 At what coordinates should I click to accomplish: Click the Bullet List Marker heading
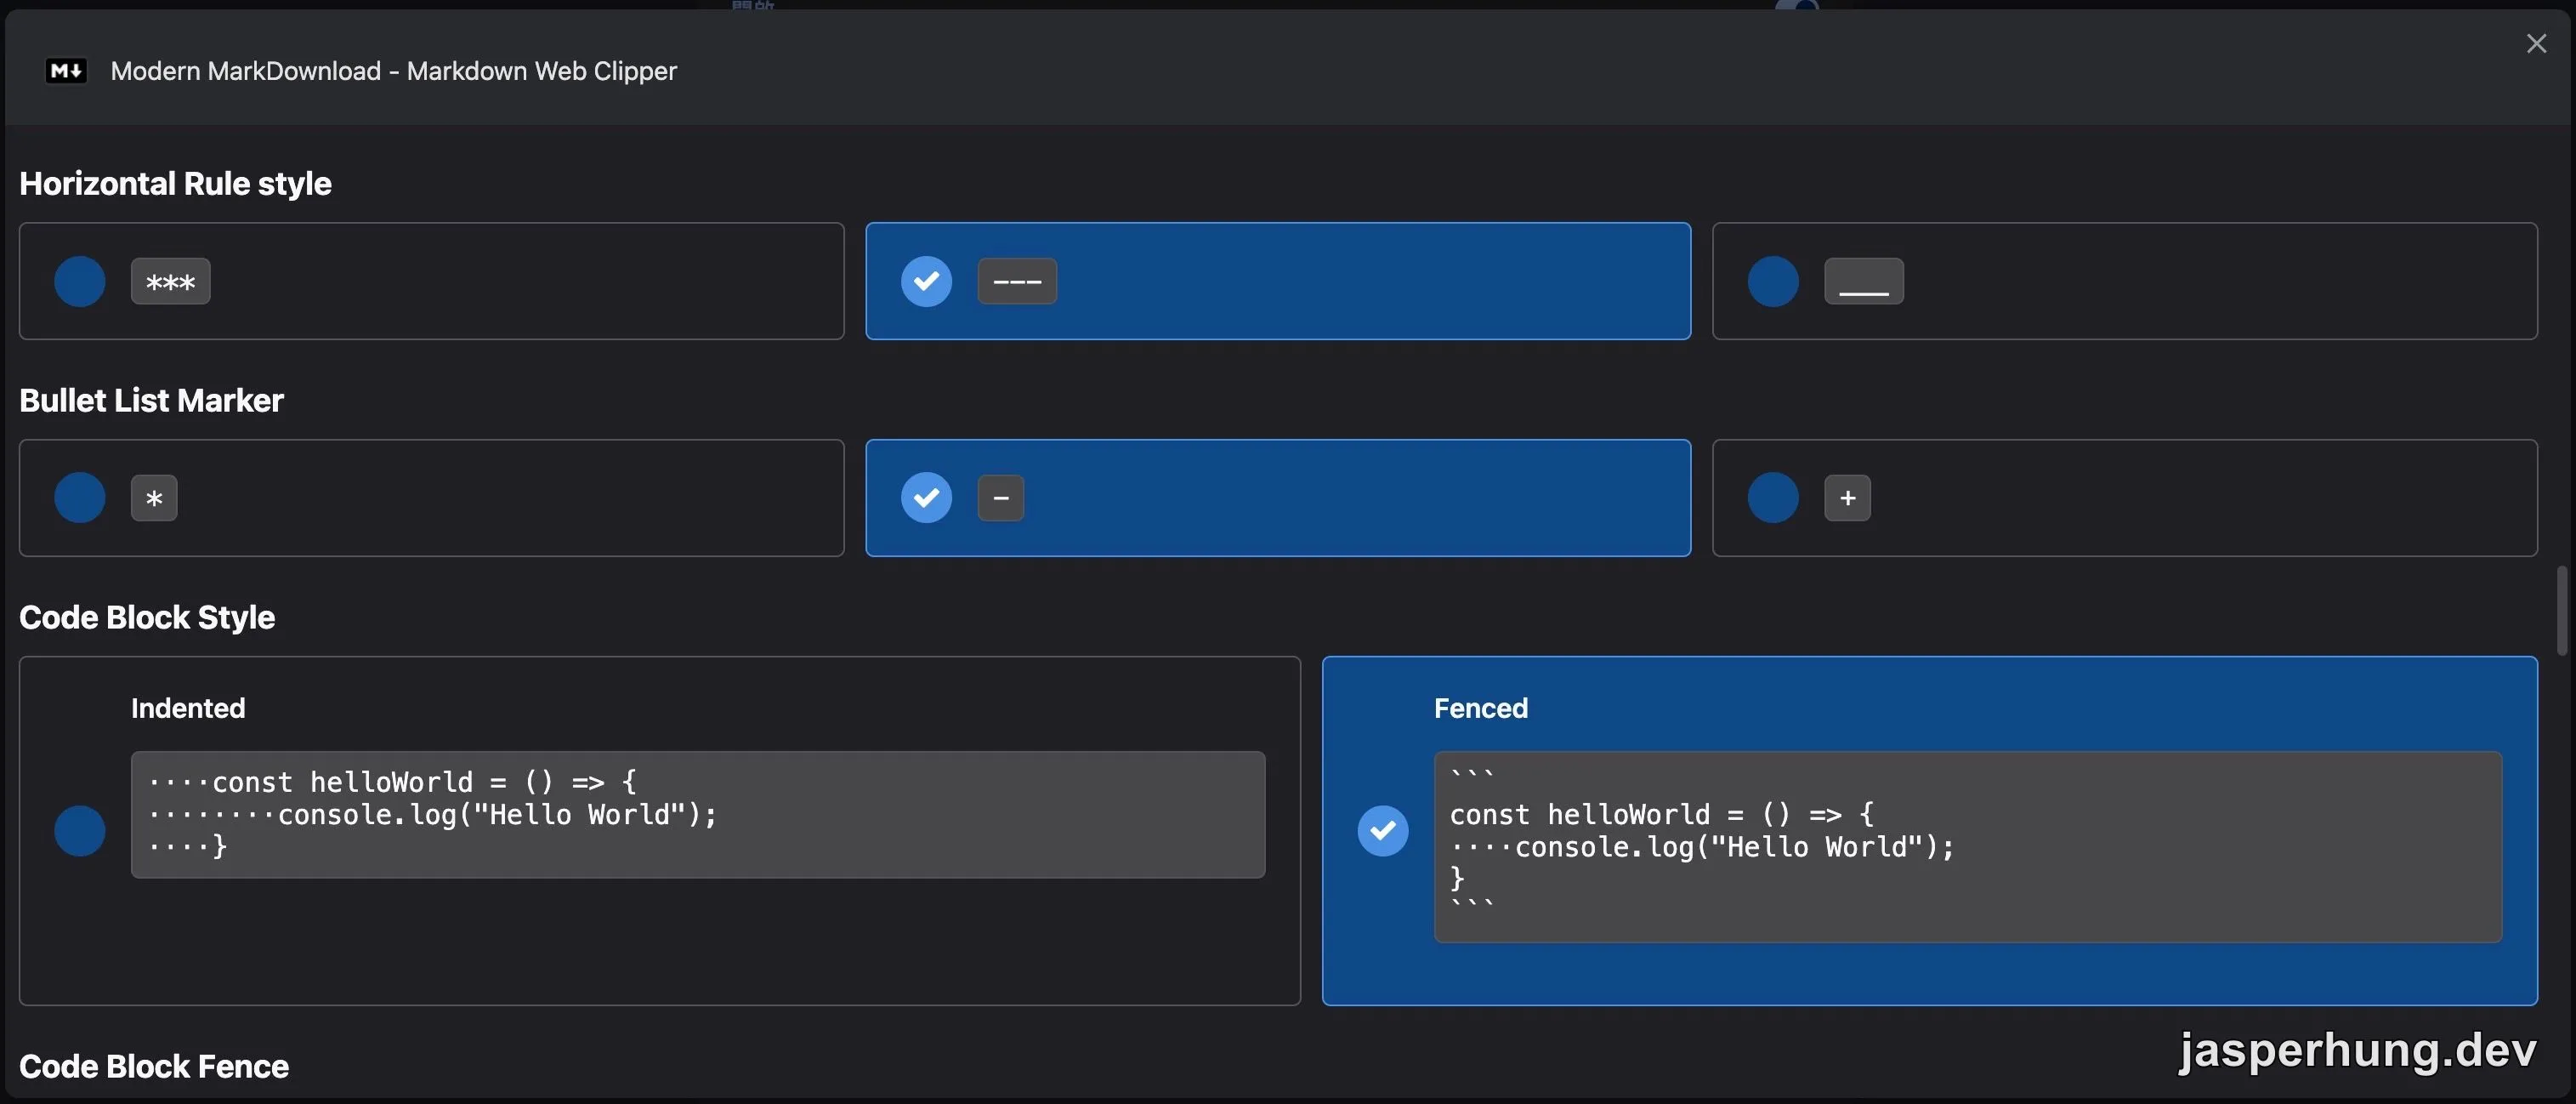click(152, 401)
